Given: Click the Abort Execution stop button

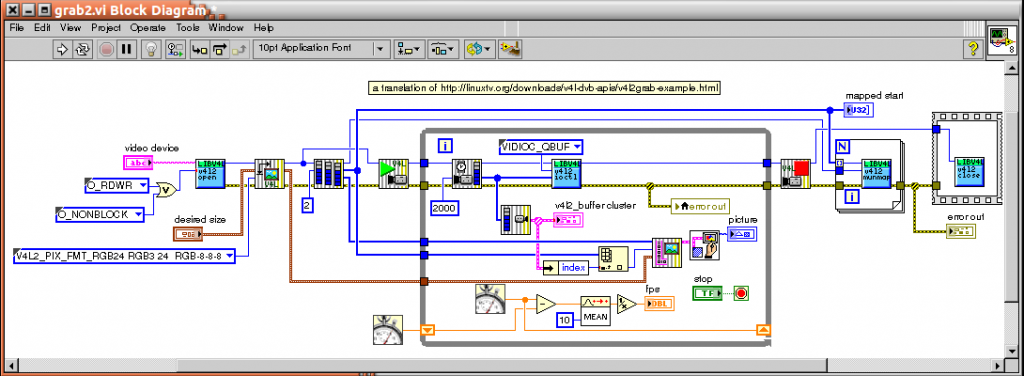Looking at the screenshot, I should [106, 49].
